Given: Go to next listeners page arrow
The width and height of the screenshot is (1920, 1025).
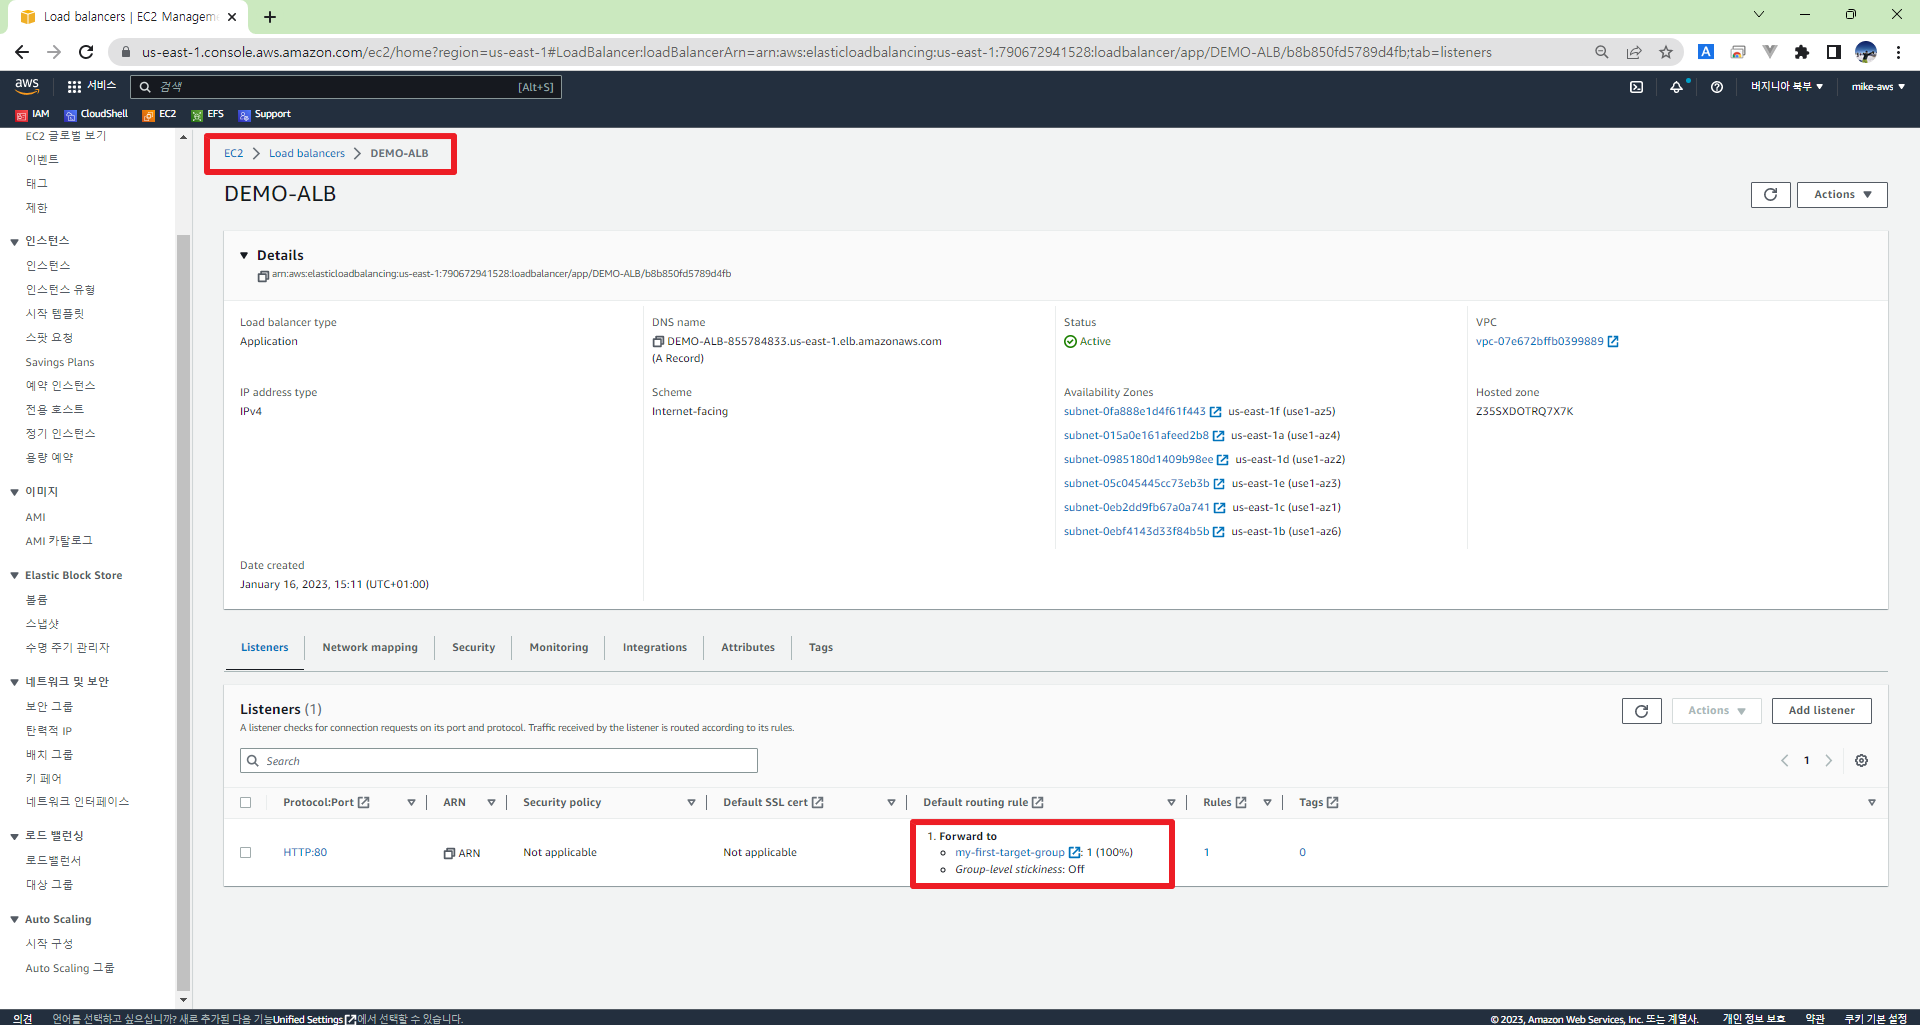Looking at the screenshot, I should [x=1829, y=761].
